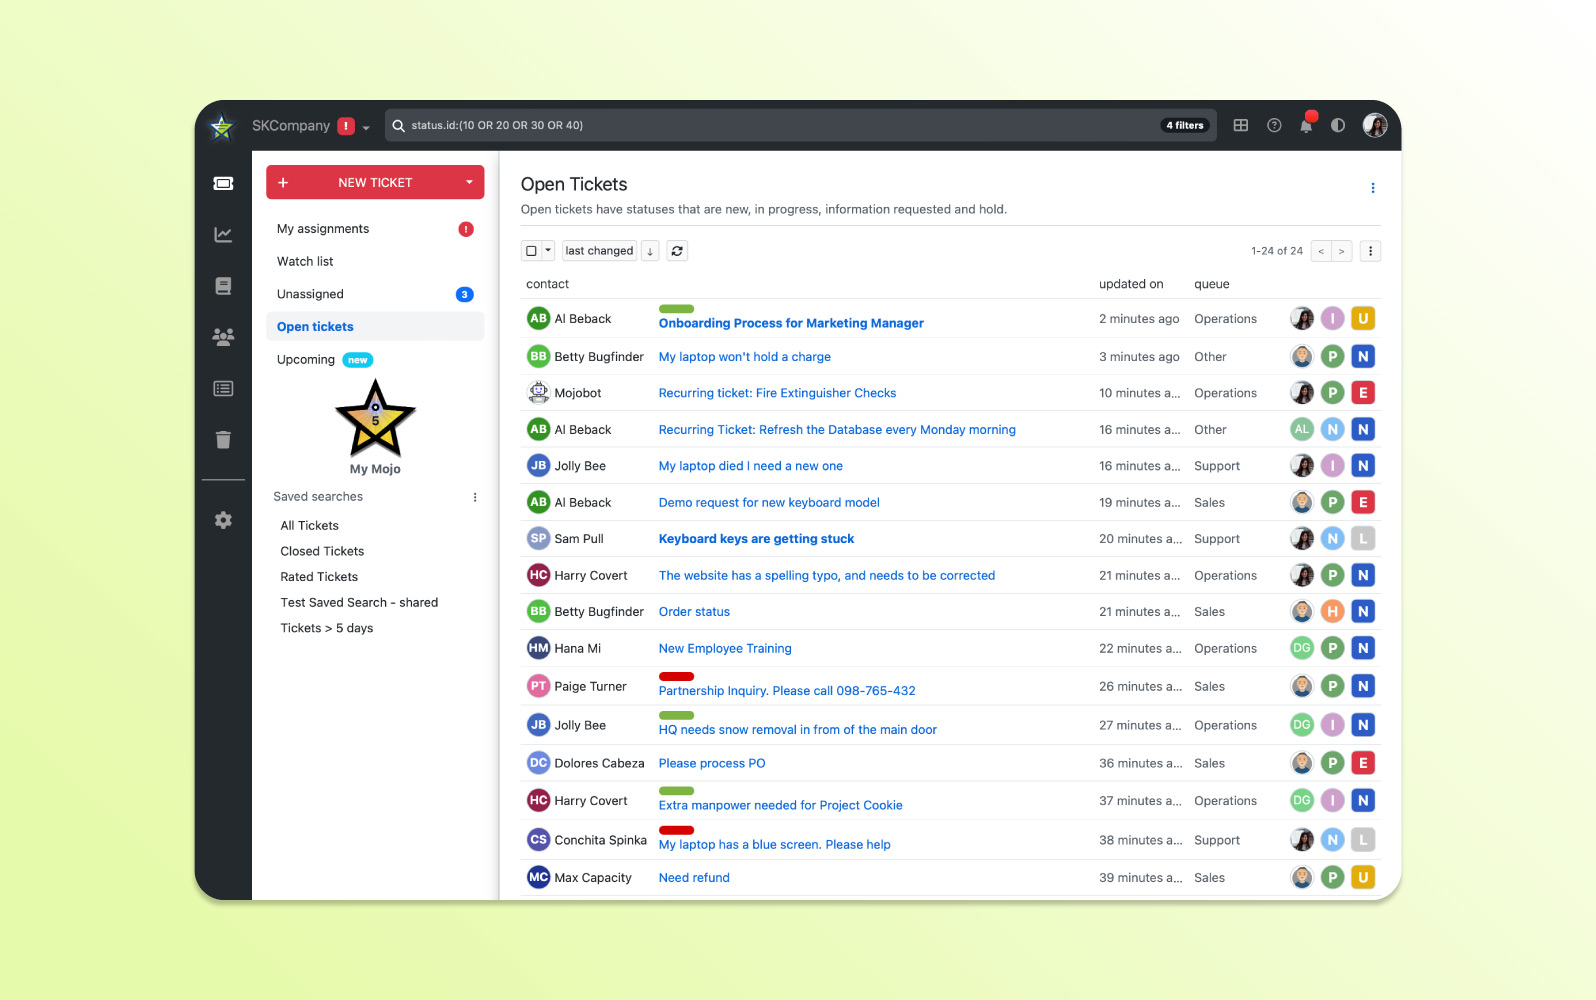Open the Rated Tickets saved search

pos(319,577)
